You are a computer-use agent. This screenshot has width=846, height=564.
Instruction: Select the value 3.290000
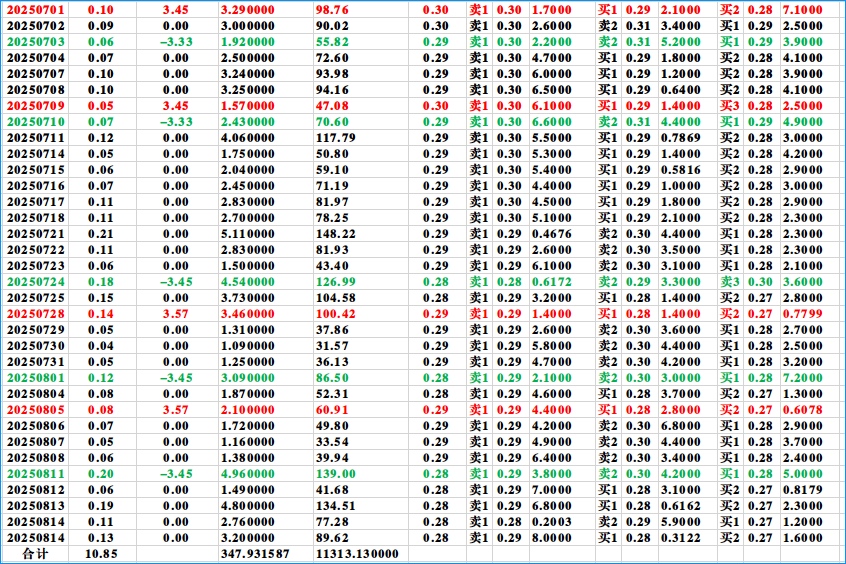click(x=248, y=10)
